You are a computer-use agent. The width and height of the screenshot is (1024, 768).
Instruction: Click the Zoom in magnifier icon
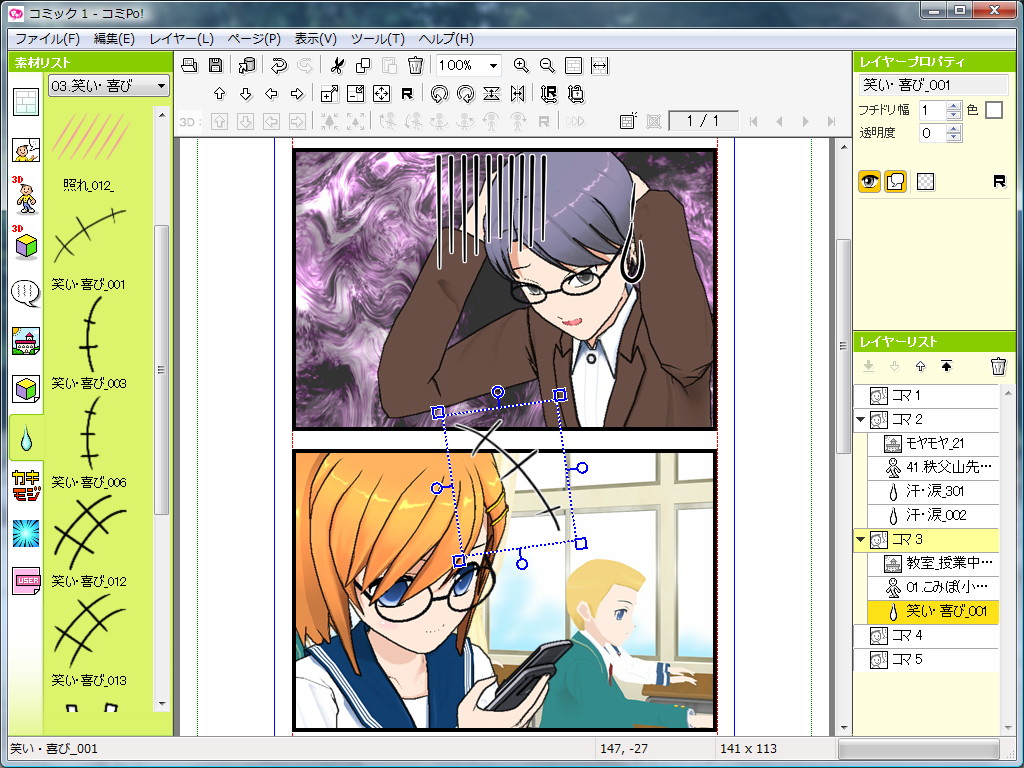[520, 65]
